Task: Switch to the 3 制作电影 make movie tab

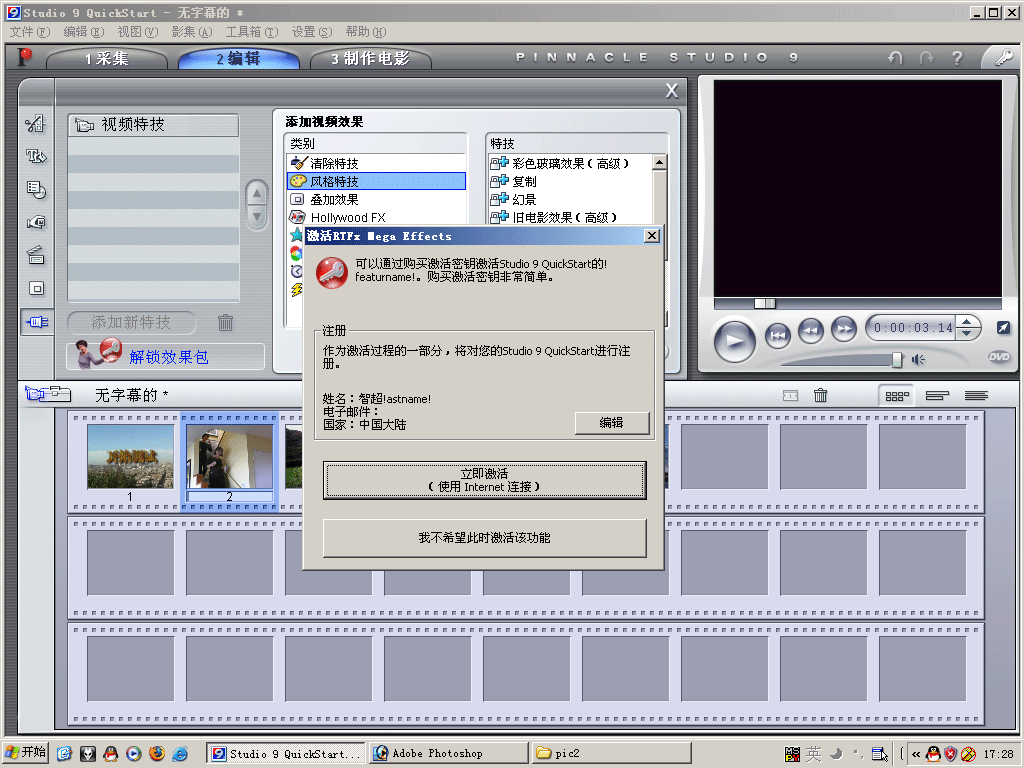Action: click(370, 59)
